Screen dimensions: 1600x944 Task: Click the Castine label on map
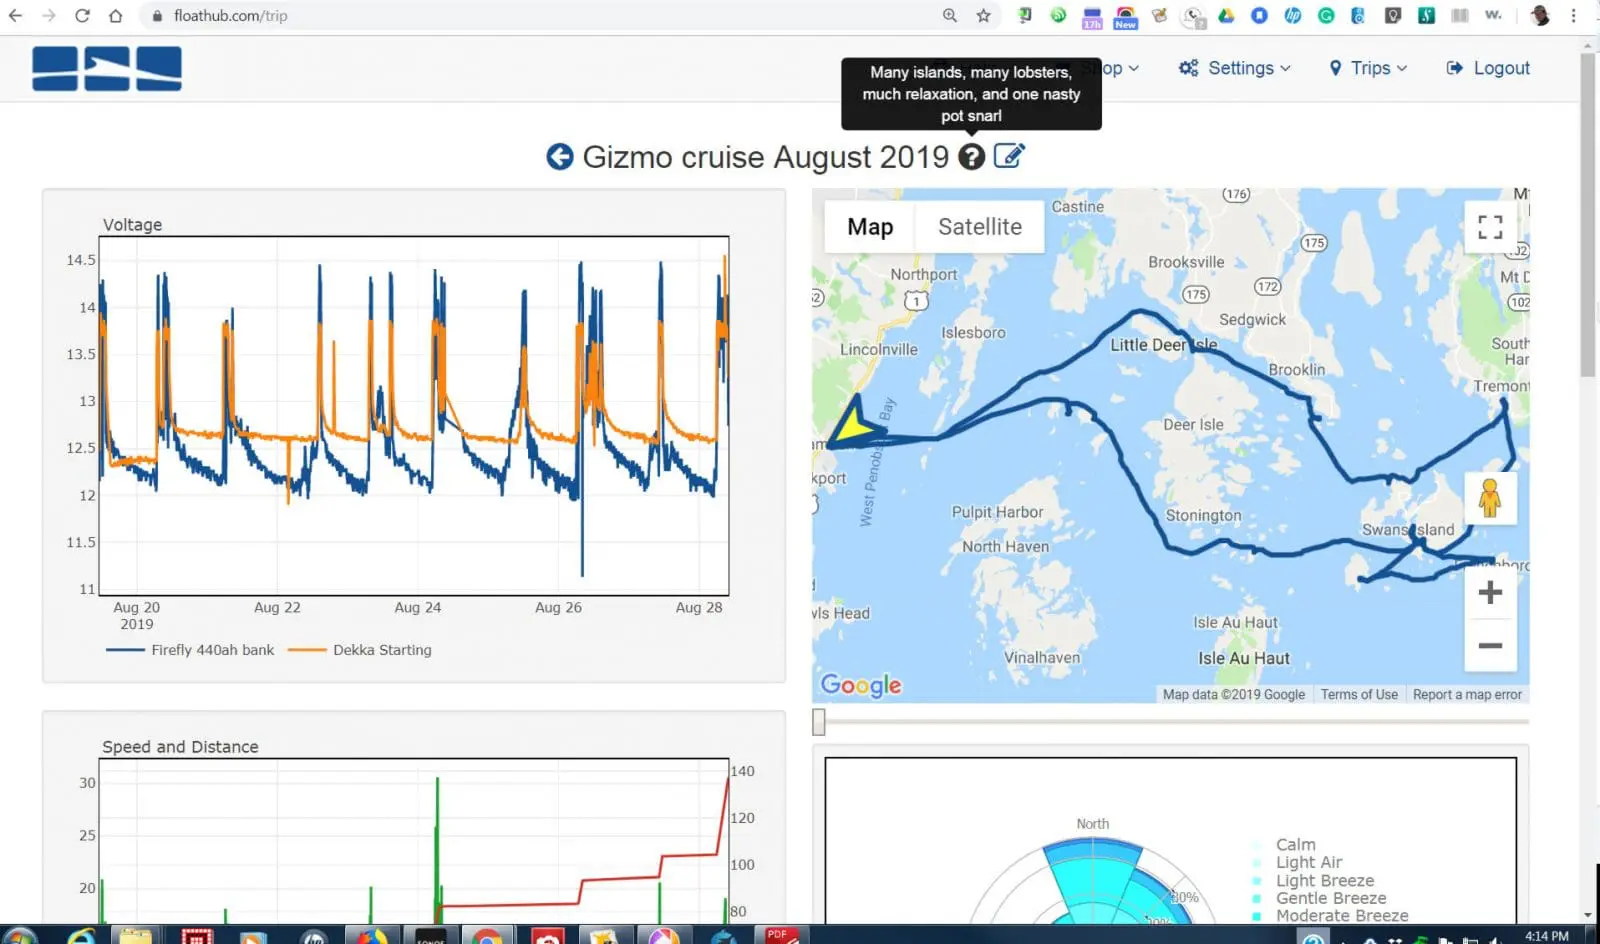(1078, 207)
